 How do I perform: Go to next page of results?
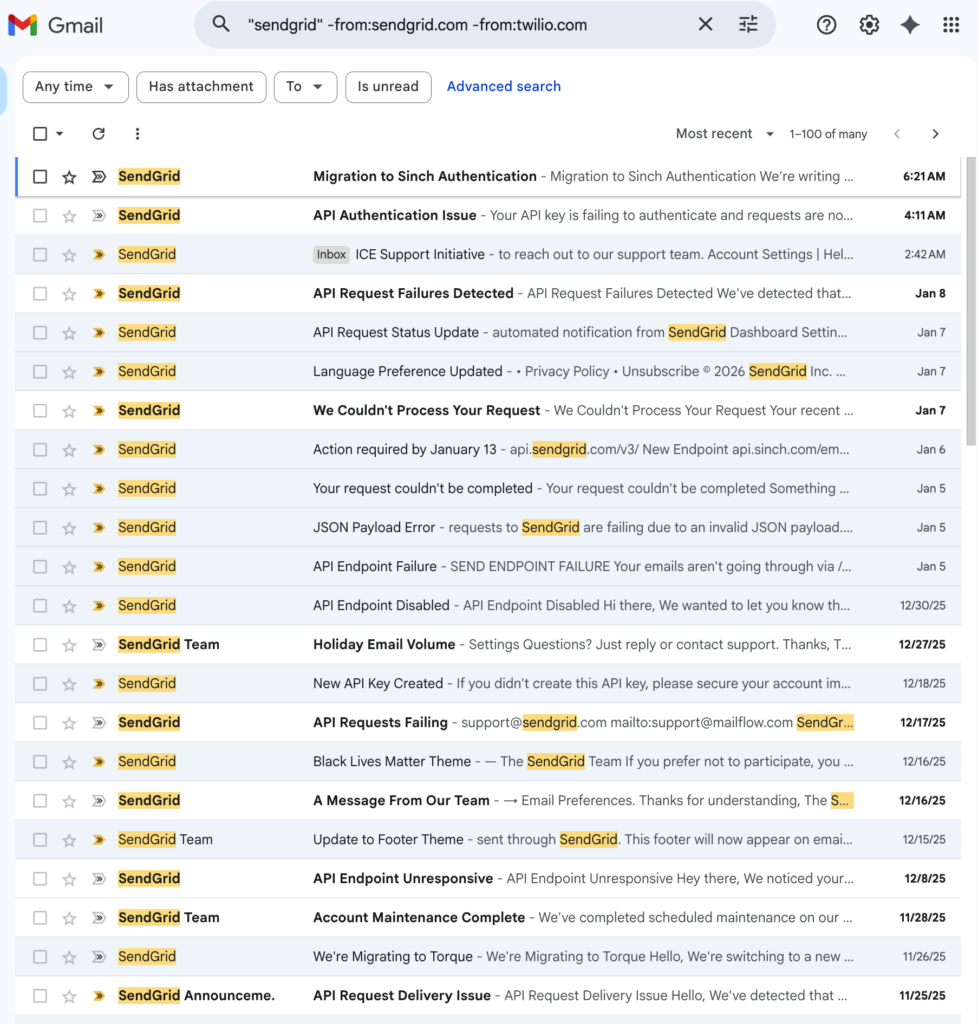[x=935, y=134]
